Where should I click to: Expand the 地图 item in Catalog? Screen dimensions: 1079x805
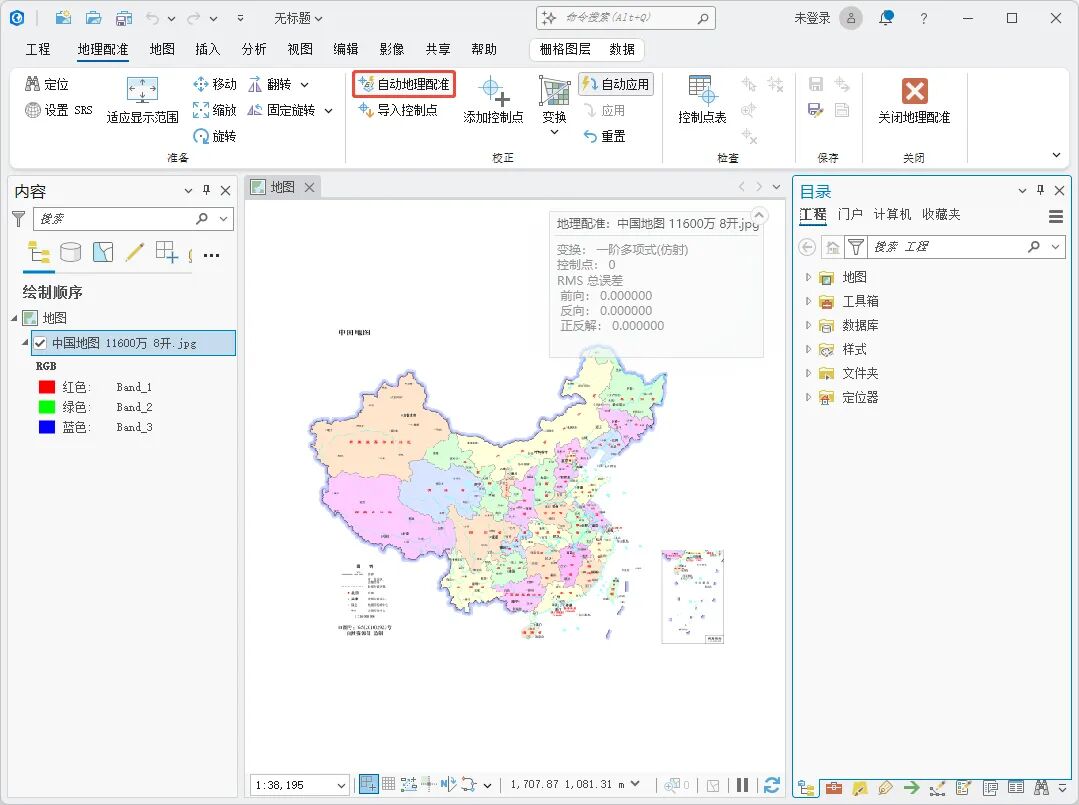tap(809, 277)
